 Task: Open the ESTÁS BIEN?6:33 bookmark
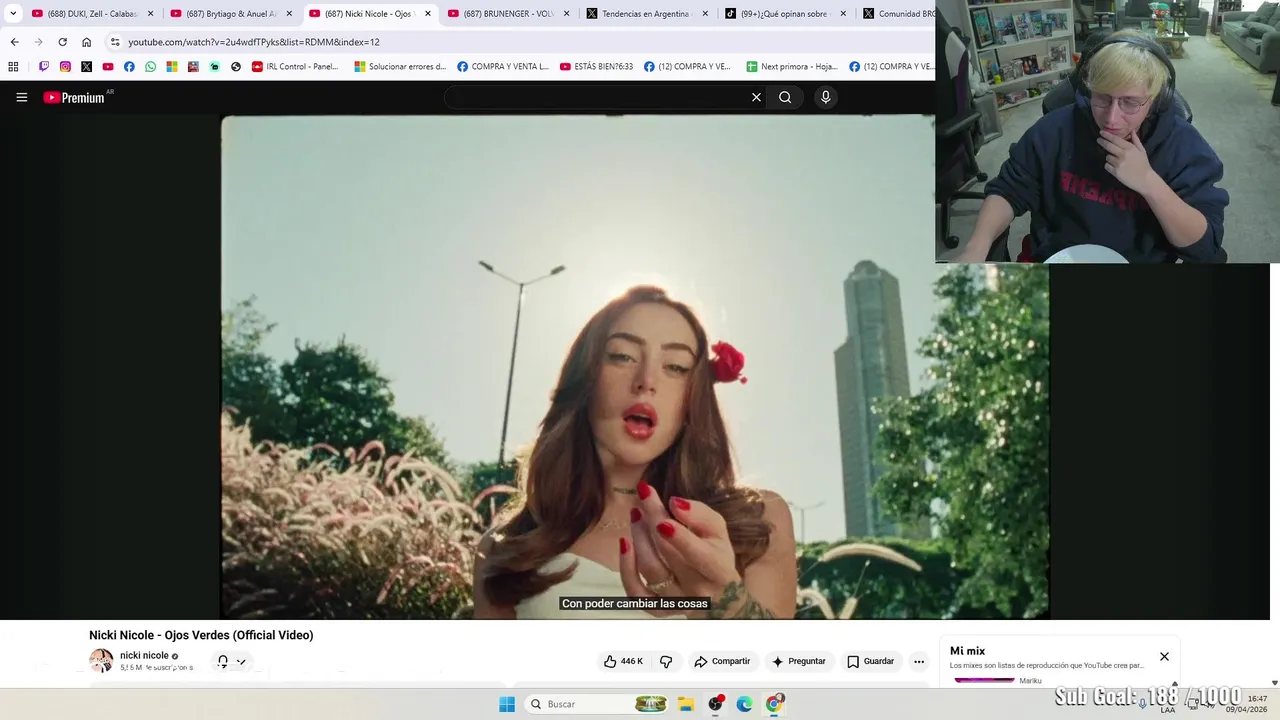click(x=597, y=67)
